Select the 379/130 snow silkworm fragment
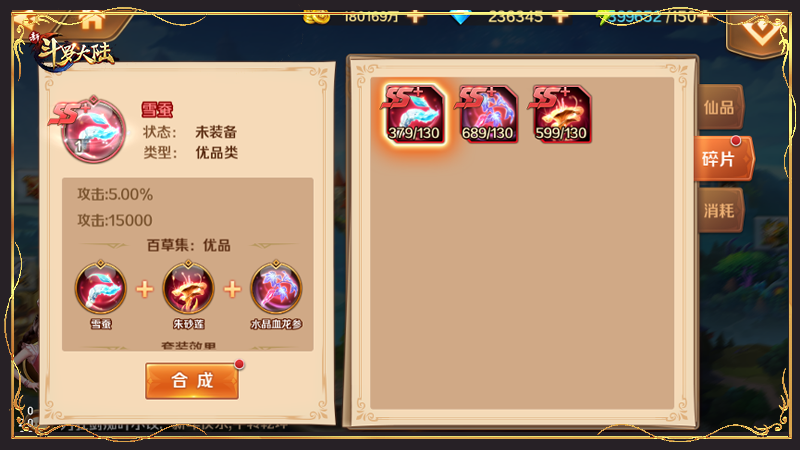Viewport: 800px width, 450px height. pos(414,114)
